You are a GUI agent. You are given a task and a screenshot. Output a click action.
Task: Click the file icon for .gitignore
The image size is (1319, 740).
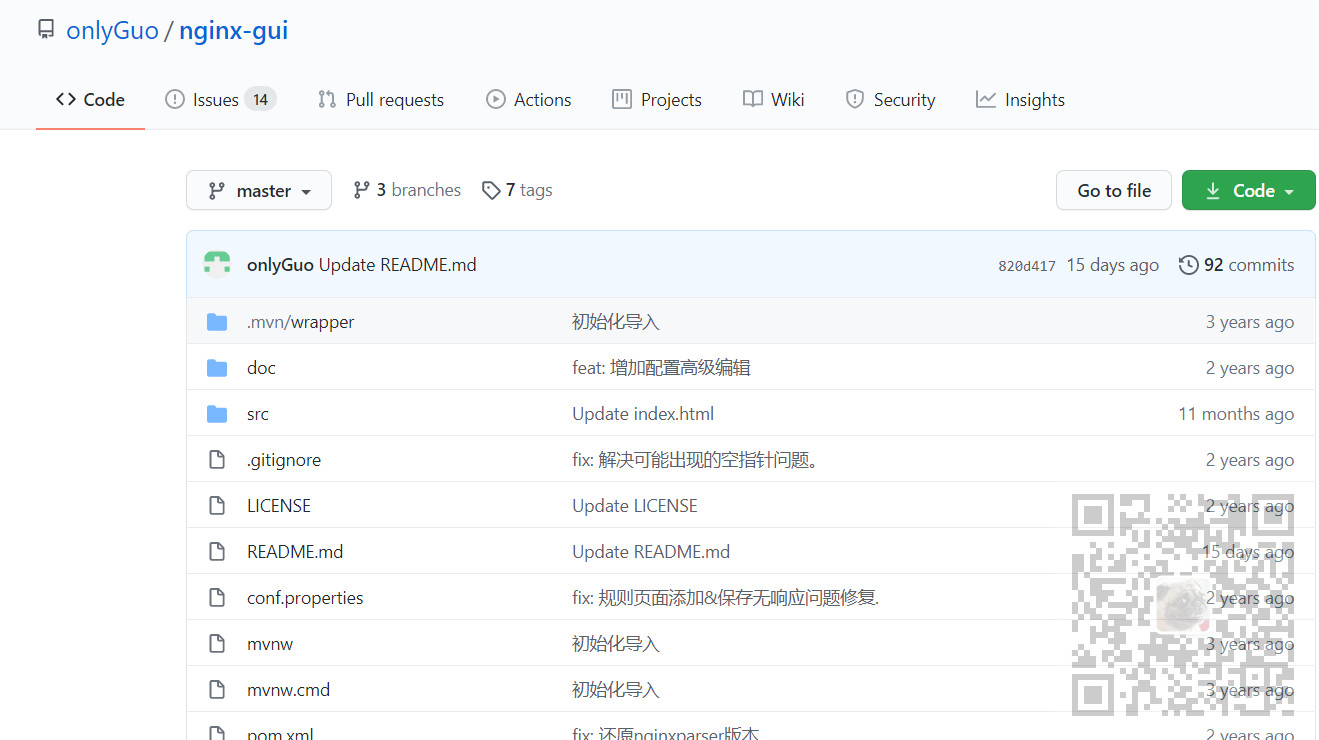(x=217, y=460)
